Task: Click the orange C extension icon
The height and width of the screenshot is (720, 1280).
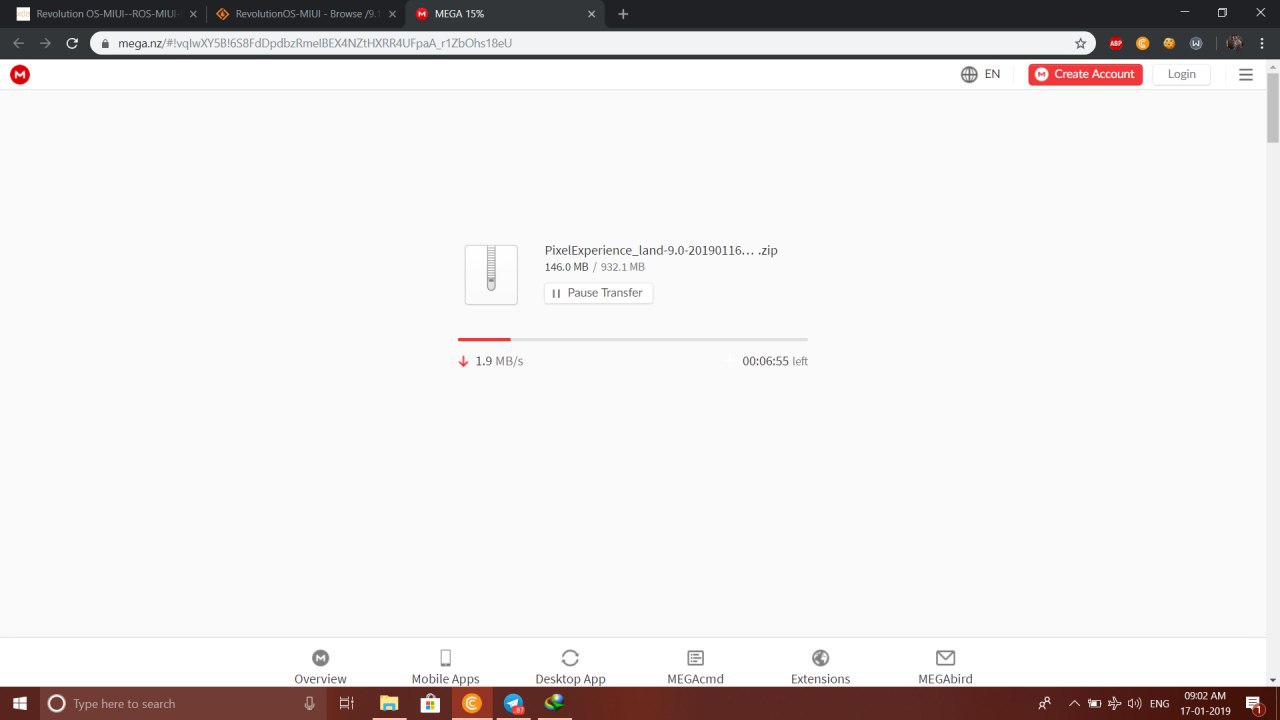Action: point(1142,43)
